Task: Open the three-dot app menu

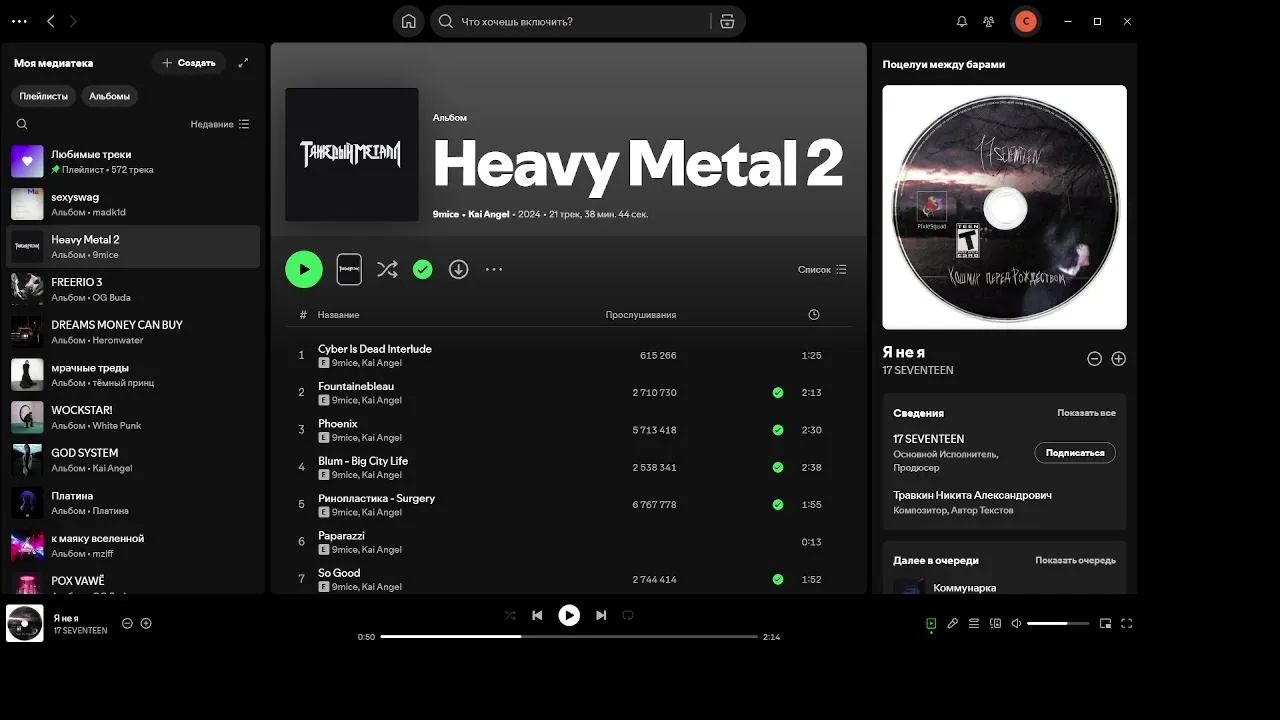Action: (x=19, y=21)
